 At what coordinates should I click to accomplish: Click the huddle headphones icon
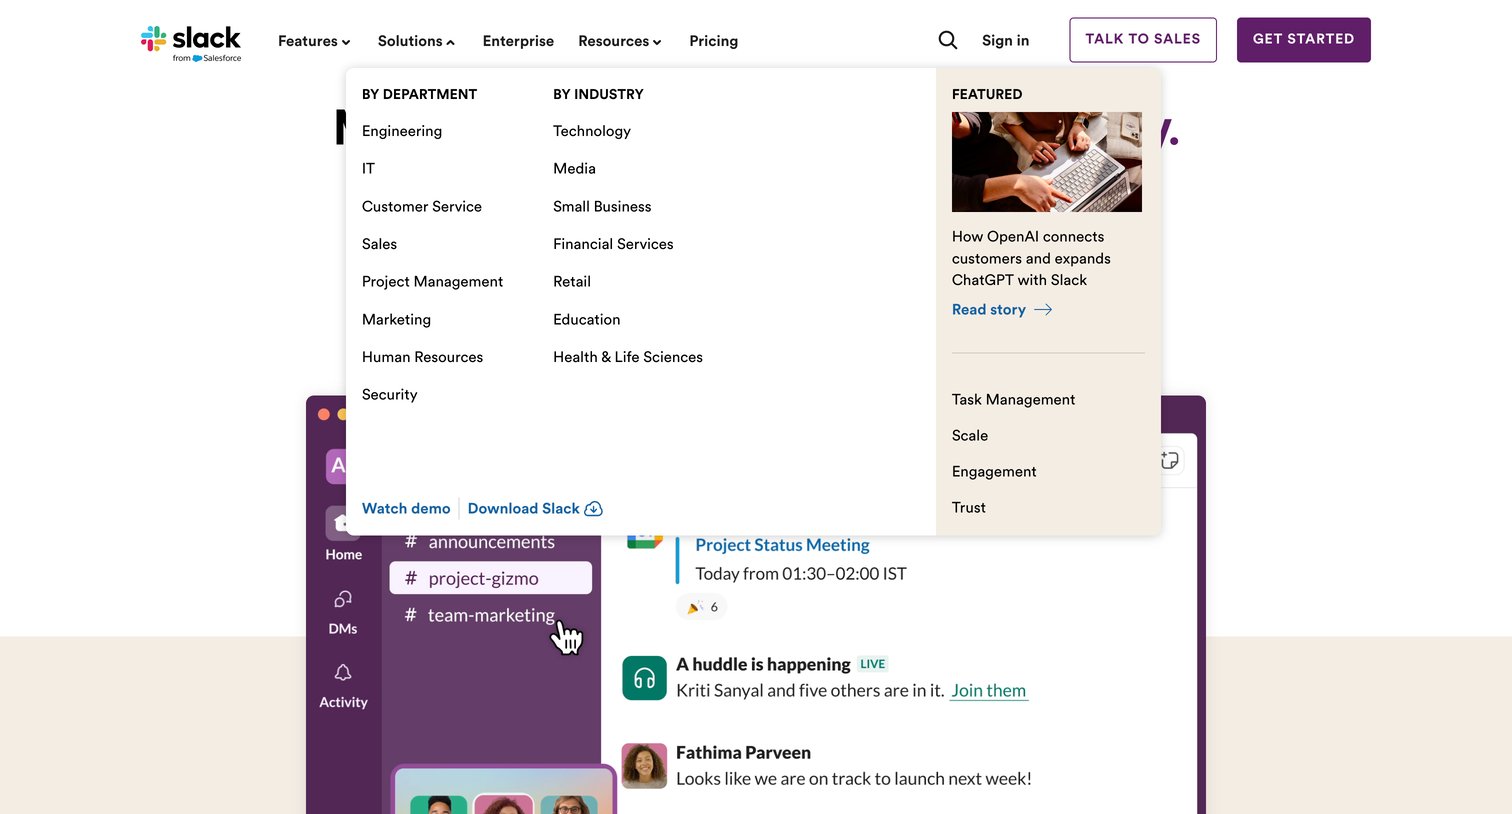(644, 678)
